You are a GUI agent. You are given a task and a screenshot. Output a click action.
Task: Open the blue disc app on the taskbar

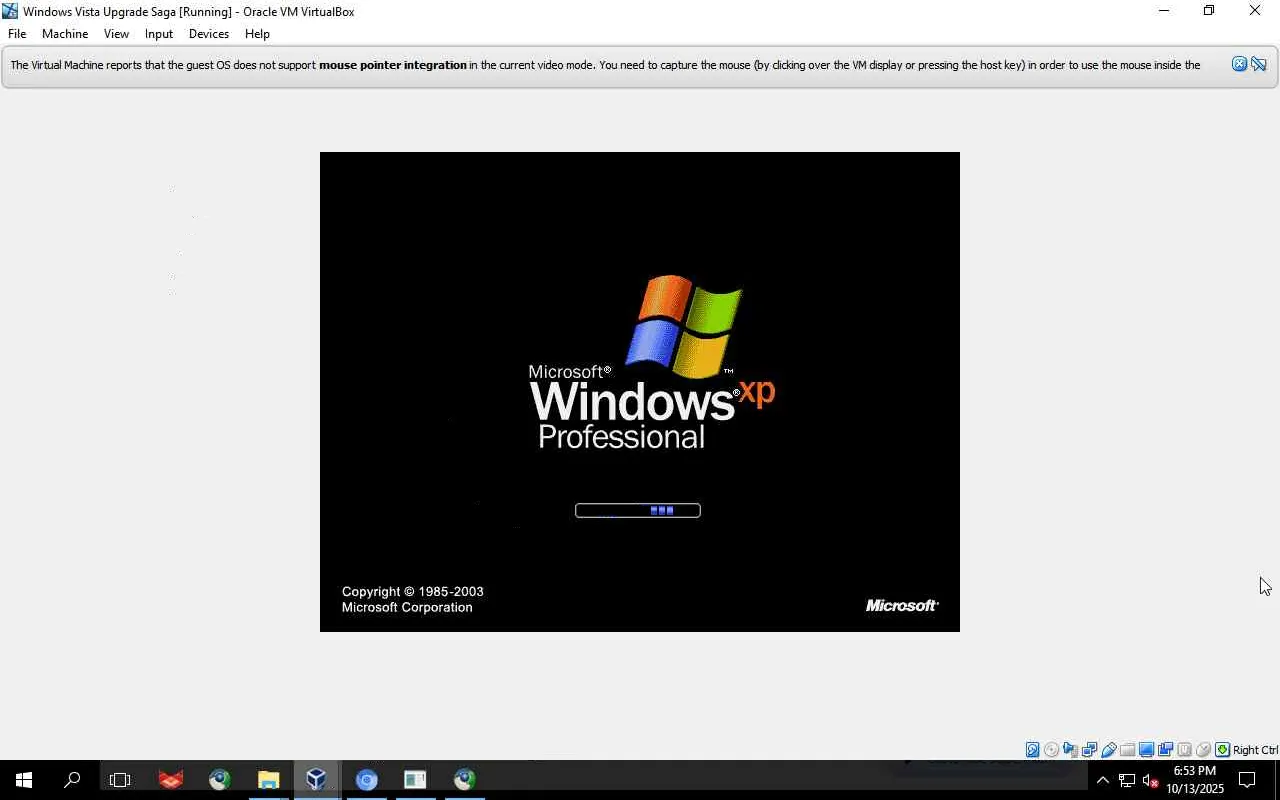[x=366, y=780]
